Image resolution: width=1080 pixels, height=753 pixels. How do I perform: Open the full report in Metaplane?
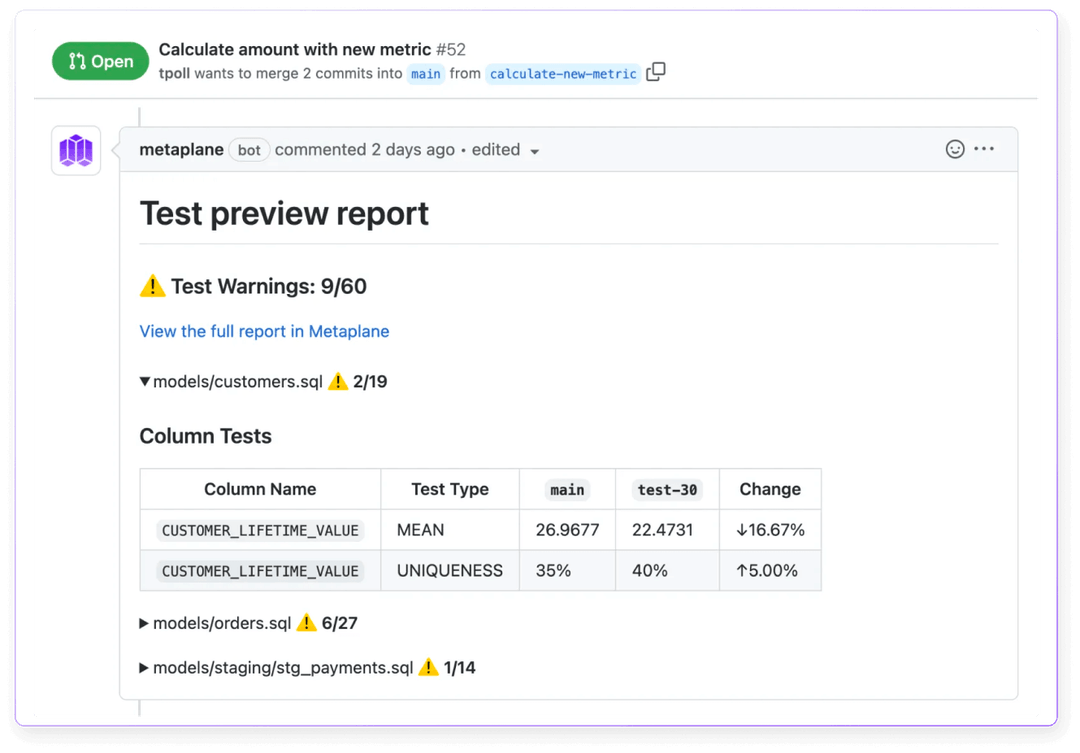click(264, 331)
